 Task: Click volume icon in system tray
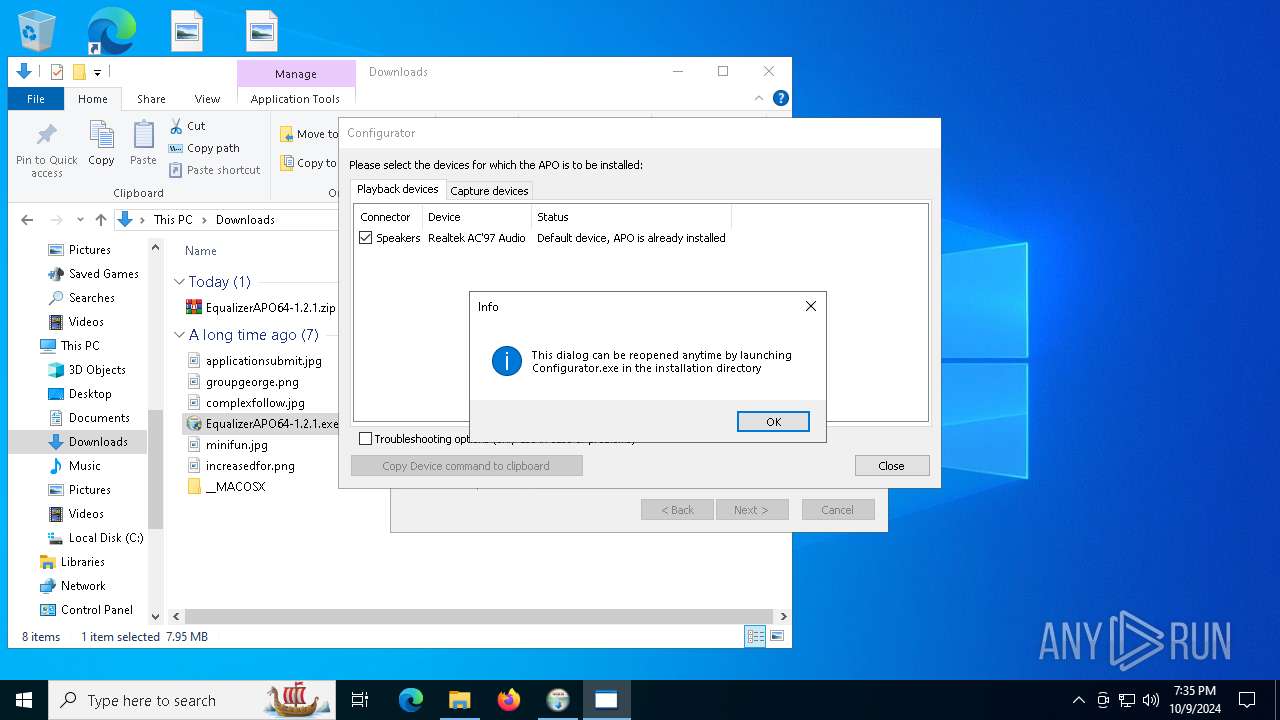[1151, 700]
